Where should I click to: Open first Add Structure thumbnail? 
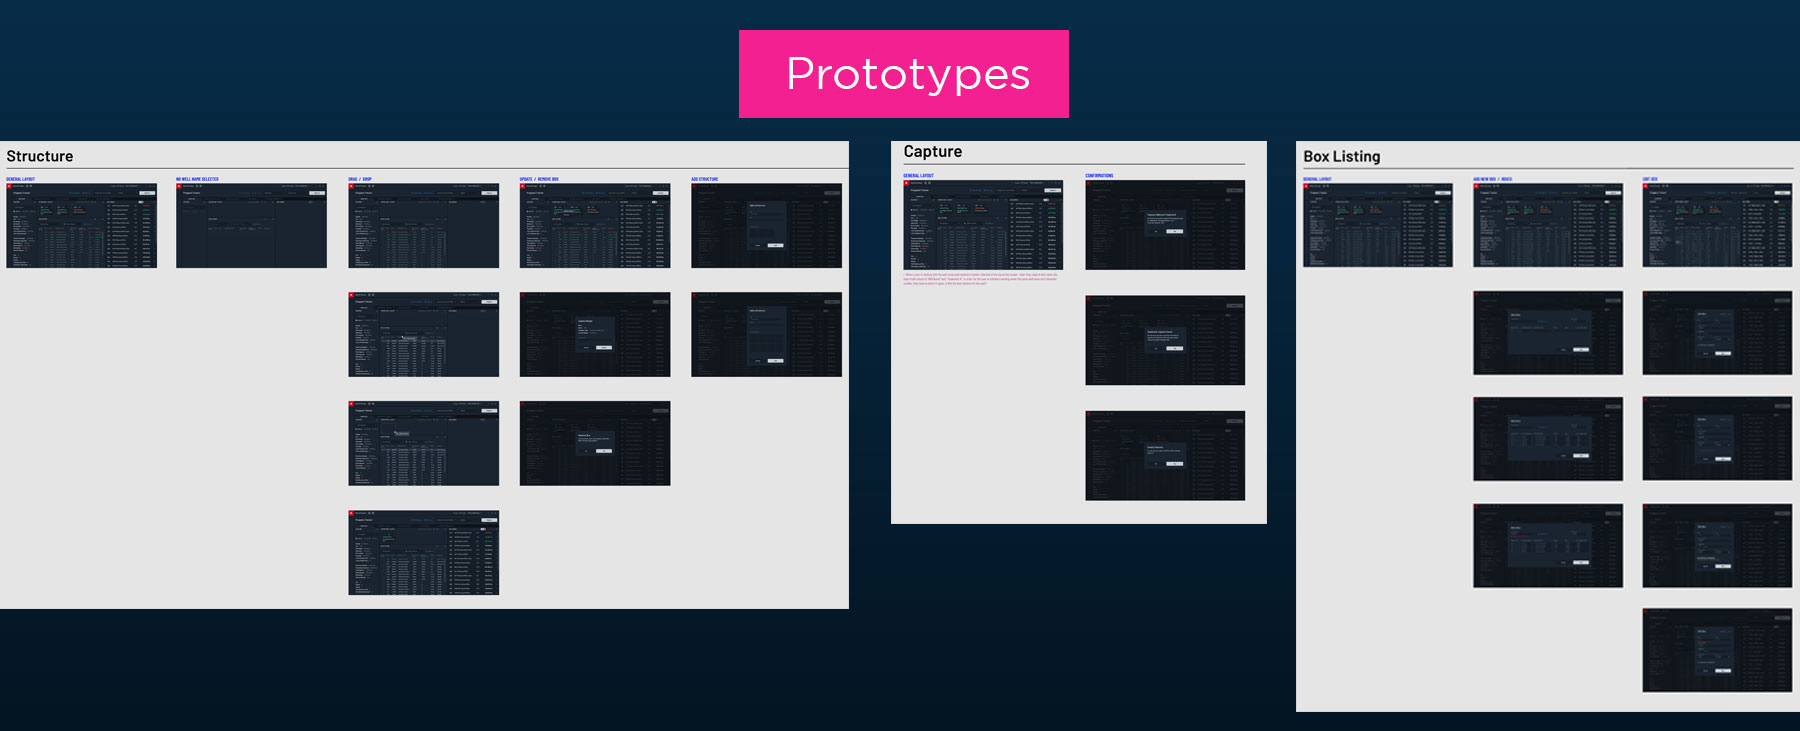click(766, 225)
